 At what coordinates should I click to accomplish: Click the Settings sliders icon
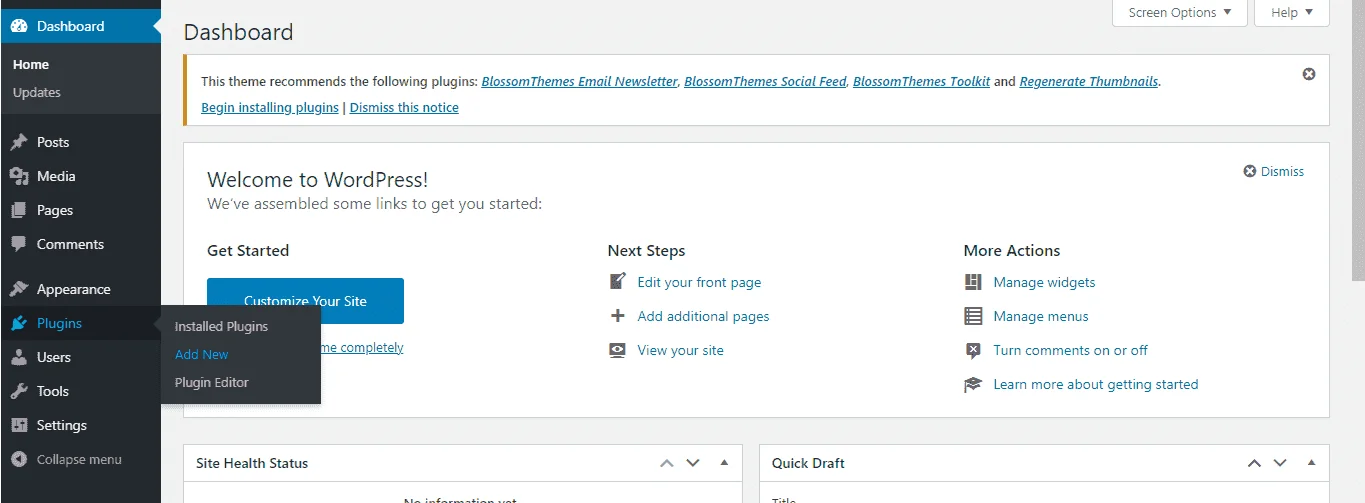(x=19, y=425)
